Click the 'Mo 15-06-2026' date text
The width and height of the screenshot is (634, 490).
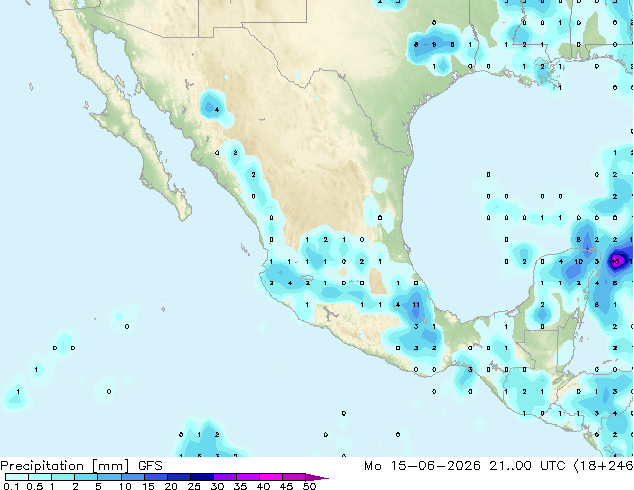pyautogui.click(x=423, y=466)
